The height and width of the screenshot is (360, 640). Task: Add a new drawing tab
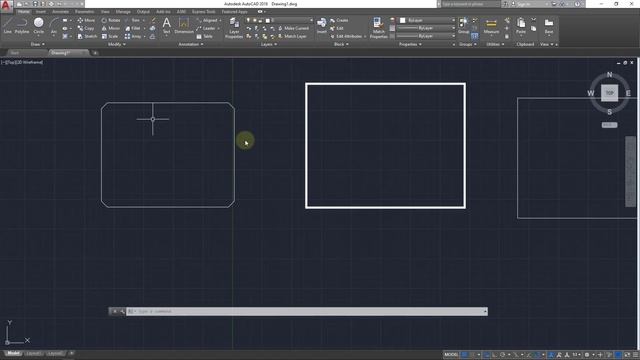(95, 53)
